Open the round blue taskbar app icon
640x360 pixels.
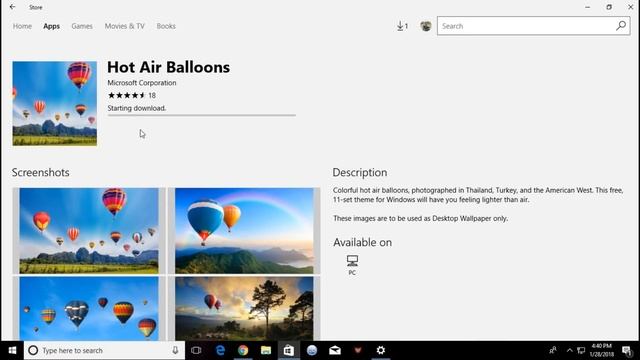312,350
